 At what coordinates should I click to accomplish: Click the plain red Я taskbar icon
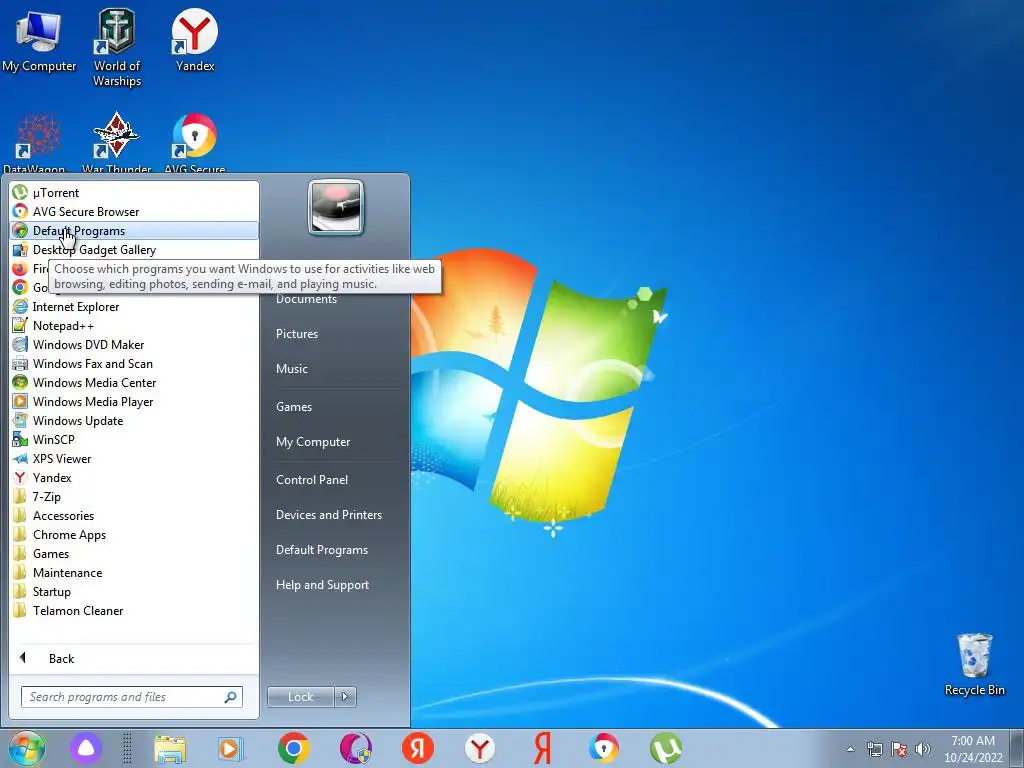542,748
